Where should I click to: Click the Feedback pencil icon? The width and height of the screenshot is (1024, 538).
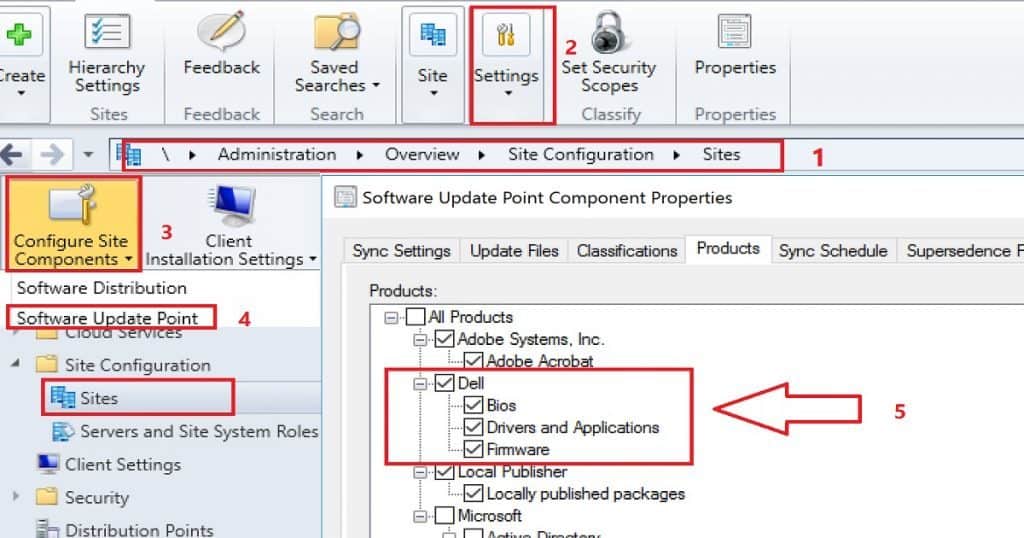[x=221, y=31]
